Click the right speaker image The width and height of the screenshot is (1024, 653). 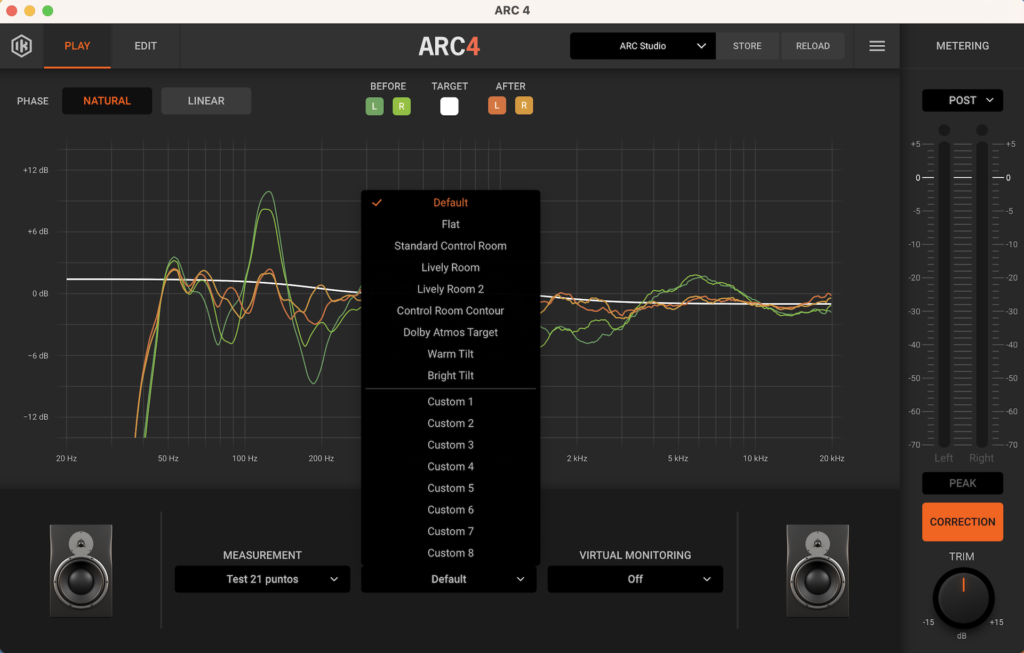[x=819, y=570]
